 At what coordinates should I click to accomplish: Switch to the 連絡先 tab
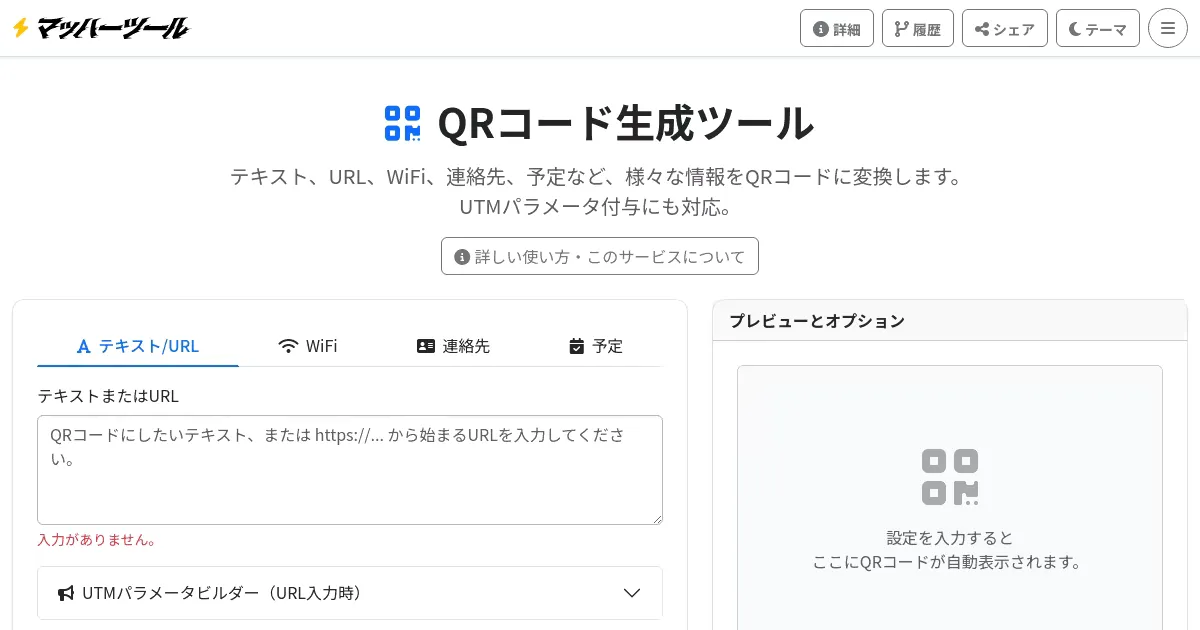tap(453, 346)
